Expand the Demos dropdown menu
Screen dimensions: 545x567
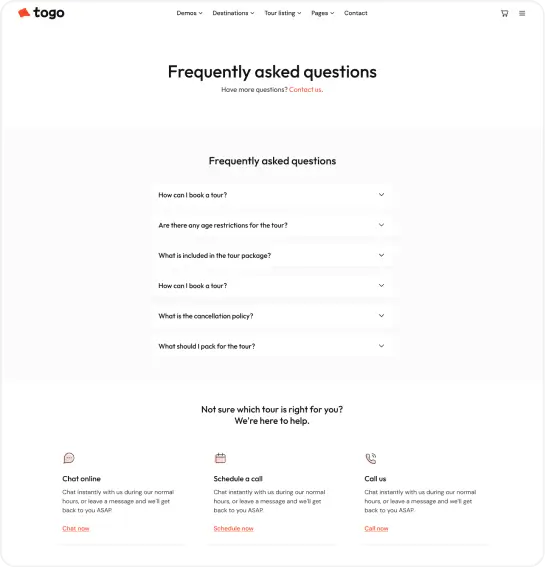pos(189,13)
